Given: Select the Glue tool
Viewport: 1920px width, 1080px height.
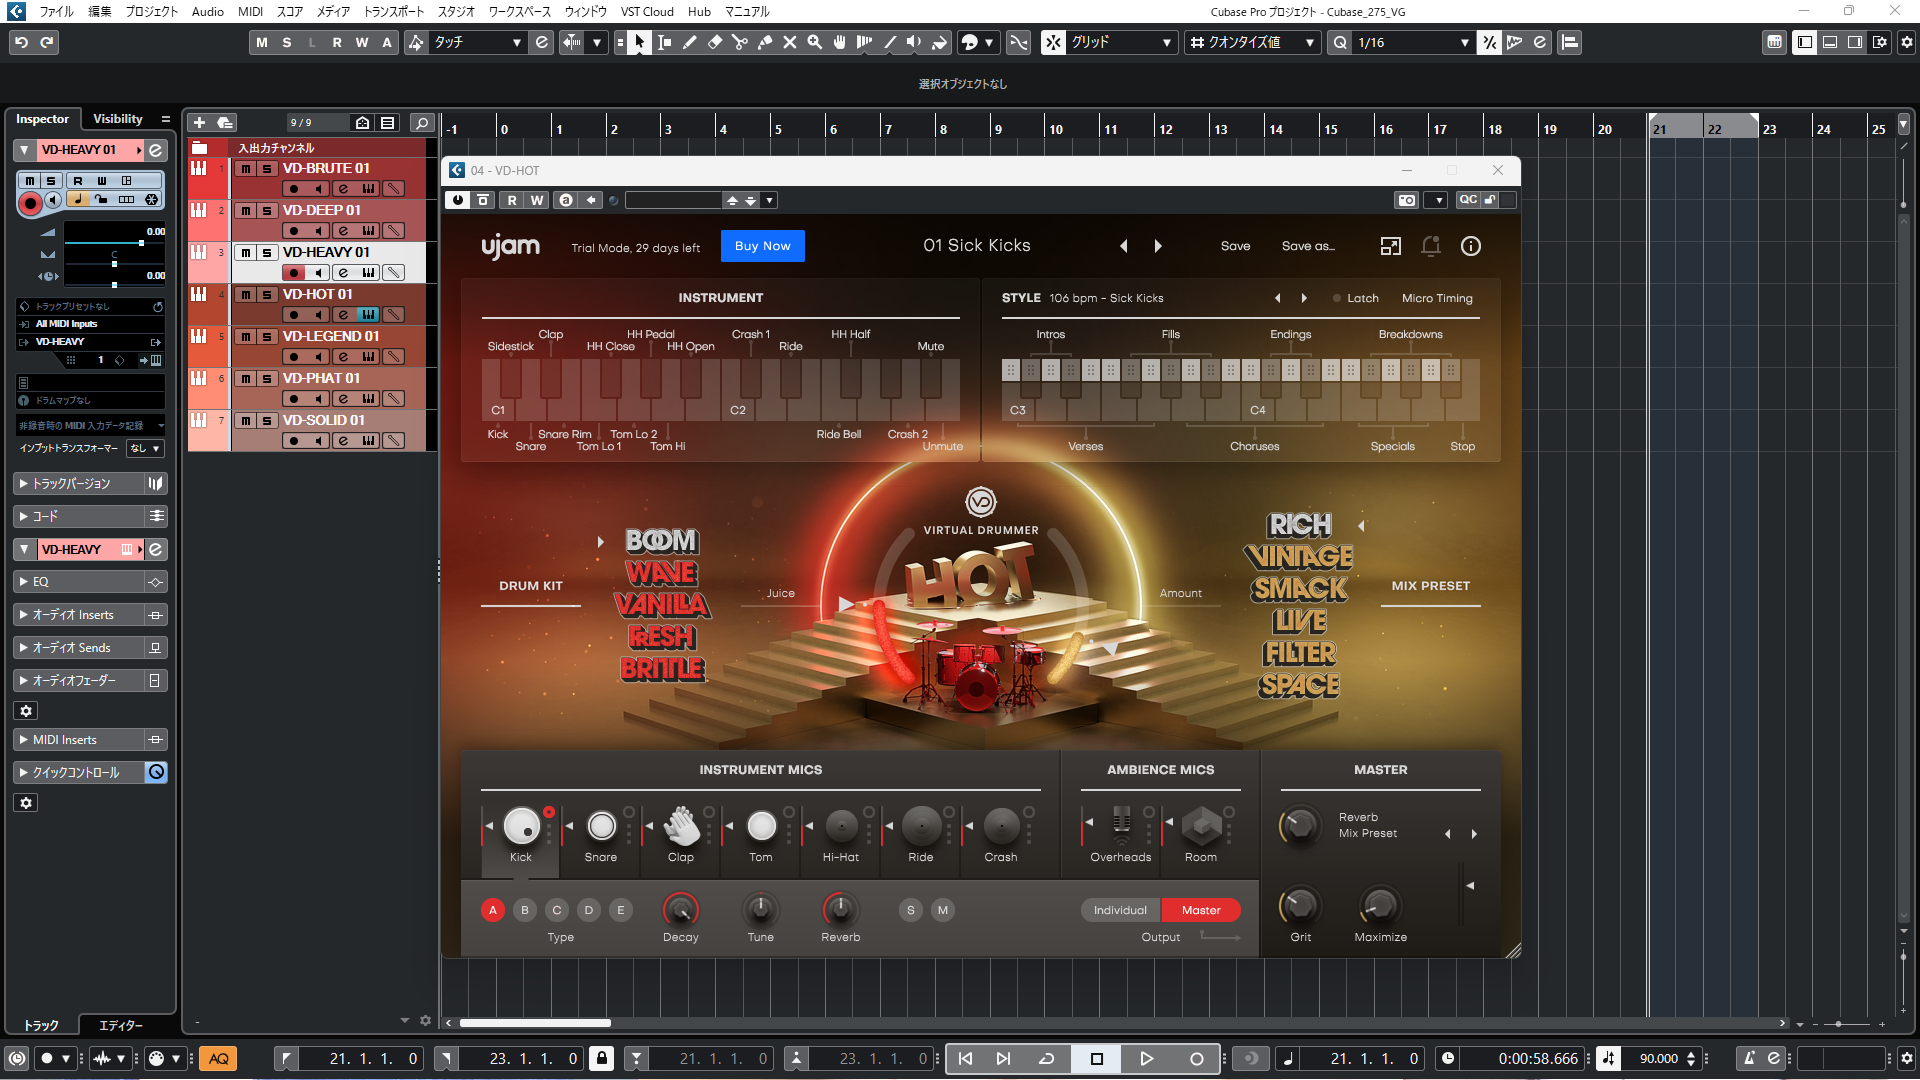Looking at the screenshot, I should [764, 42].
